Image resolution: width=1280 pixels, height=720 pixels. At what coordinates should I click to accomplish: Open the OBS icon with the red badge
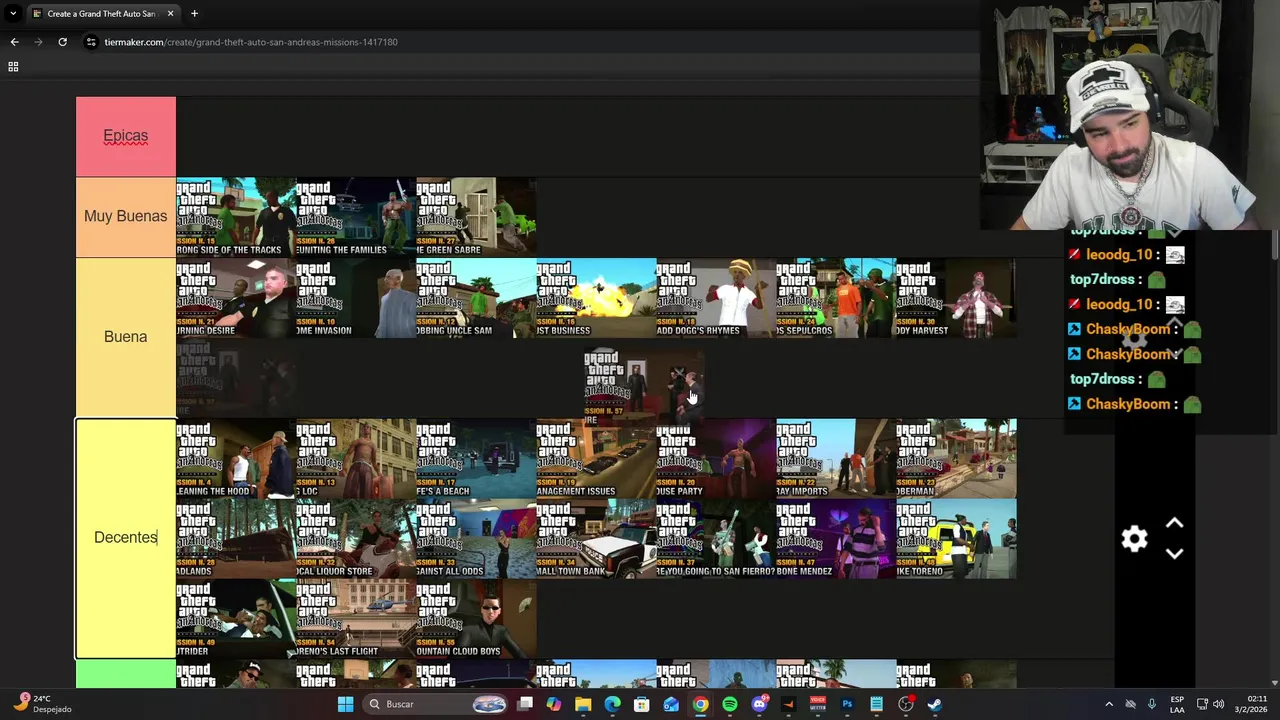pyautogui.click(x=906, y=704)
